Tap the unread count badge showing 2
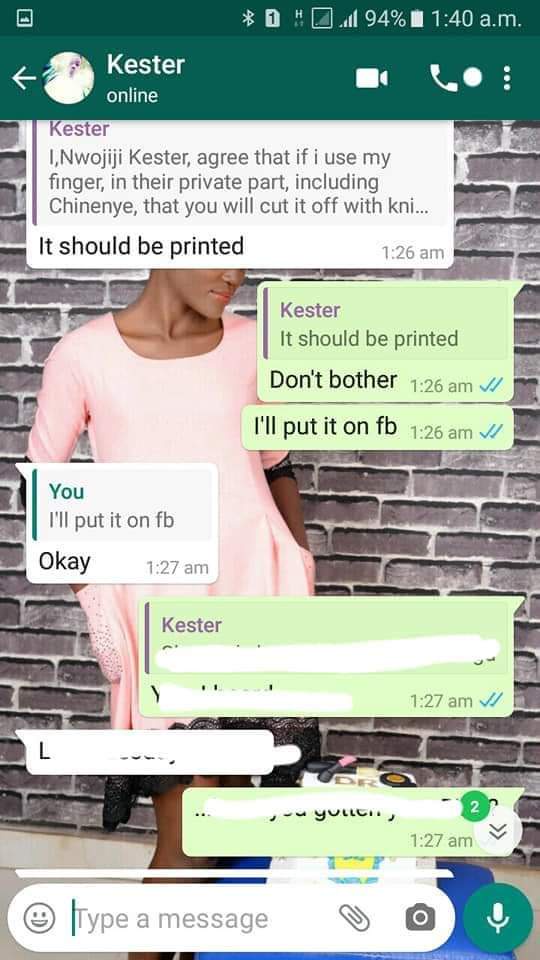This screenshot has width=540, height=960. click(x=474, y=808)
